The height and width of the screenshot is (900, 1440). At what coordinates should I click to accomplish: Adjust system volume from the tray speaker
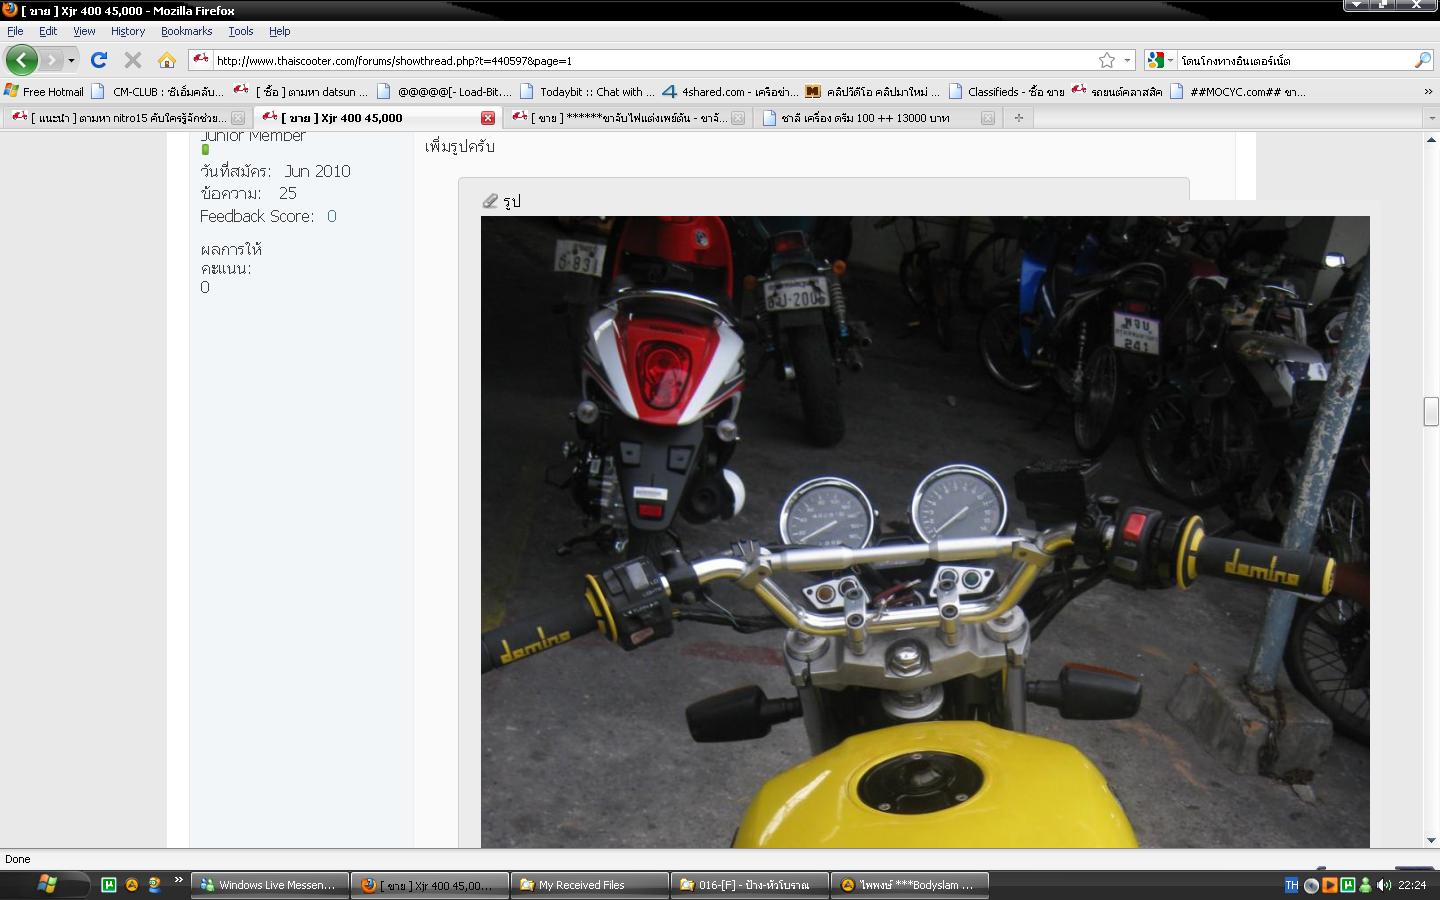1384,884
